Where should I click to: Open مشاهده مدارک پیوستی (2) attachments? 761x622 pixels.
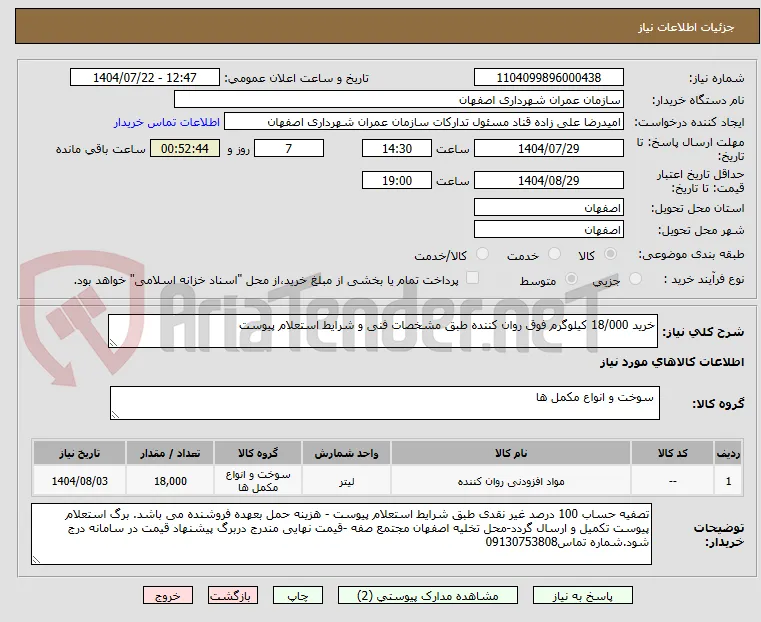pos(428,596)
